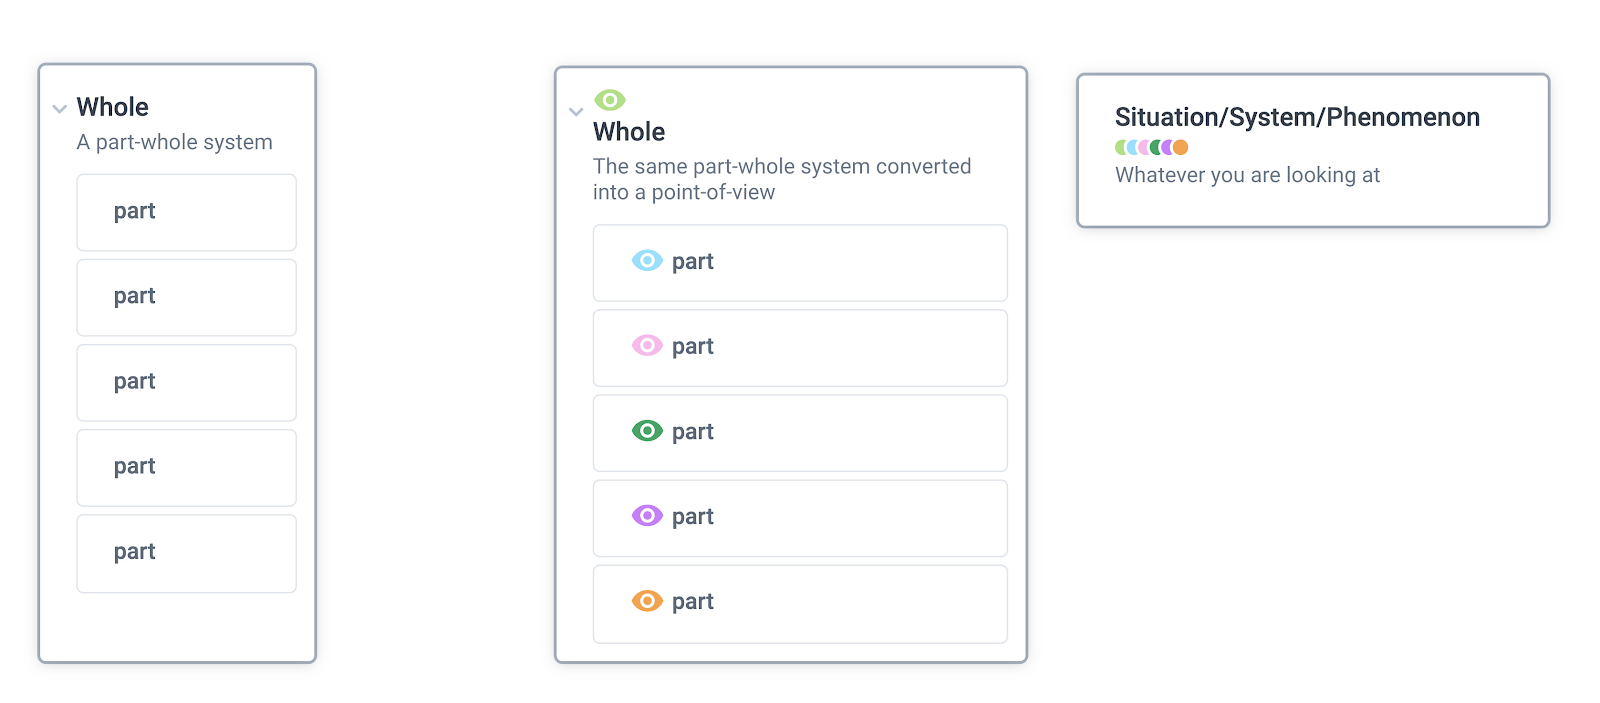
Task: Click the "converted into a point-of-view" description
Action: pyautogui.click(x=781, y=179)
